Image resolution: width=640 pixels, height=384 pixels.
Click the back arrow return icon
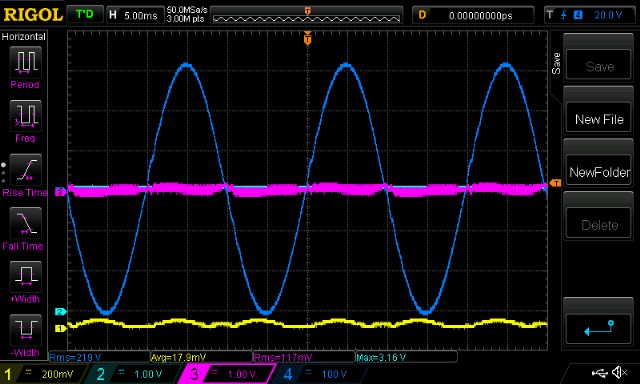pyautogui.click(x=598, y=329)
